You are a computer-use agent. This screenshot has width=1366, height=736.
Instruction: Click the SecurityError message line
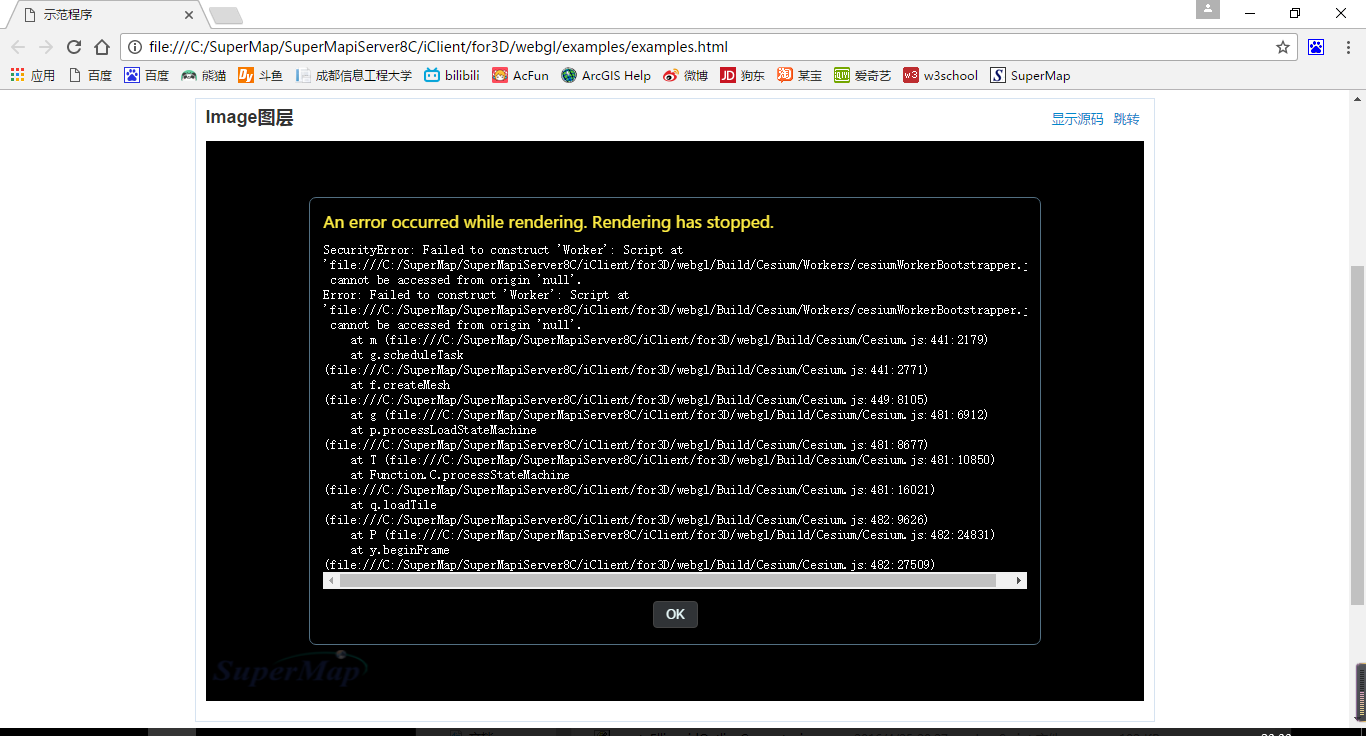click(503, 250)
